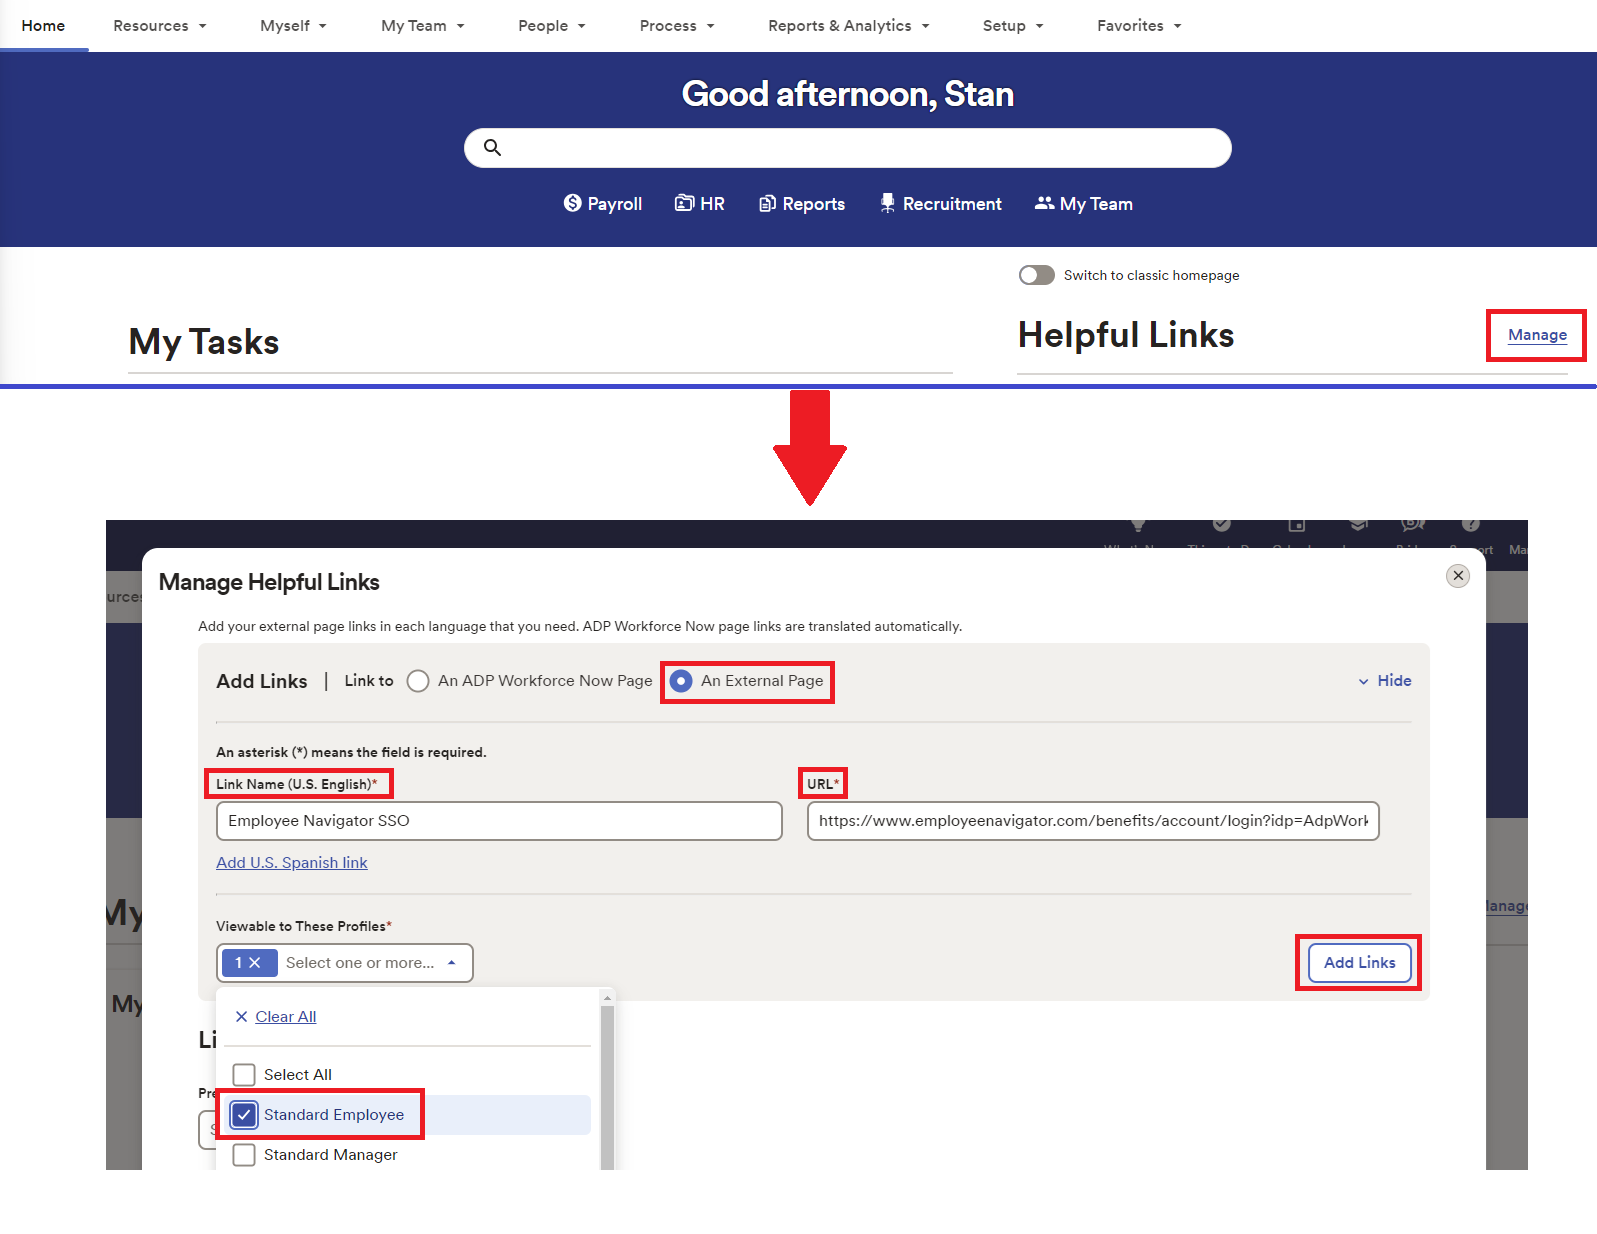Open the Reports quick link
This screenshot has width=1597, height=1234.
802,204
